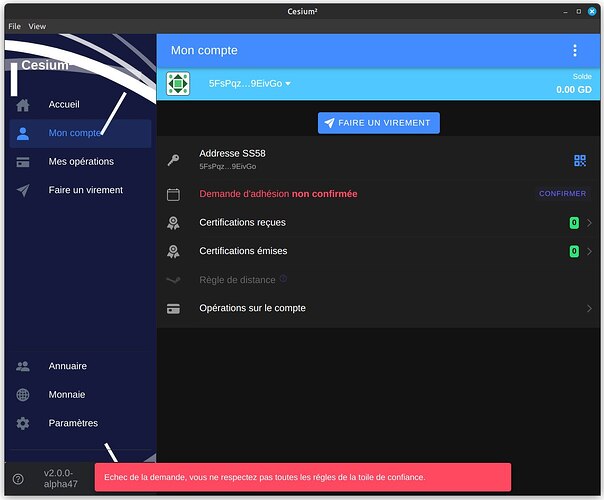Click the Règle de distance row

point(378,280)
